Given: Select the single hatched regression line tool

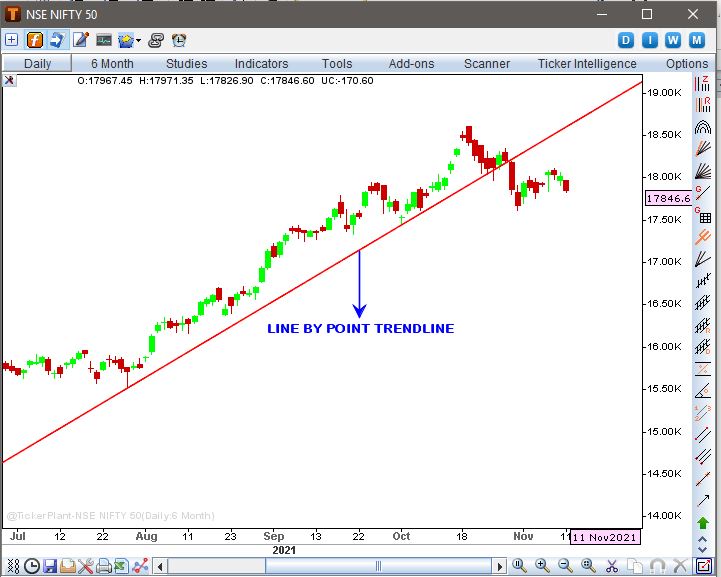Looking at the screenshot, I should tap(702, 280).
